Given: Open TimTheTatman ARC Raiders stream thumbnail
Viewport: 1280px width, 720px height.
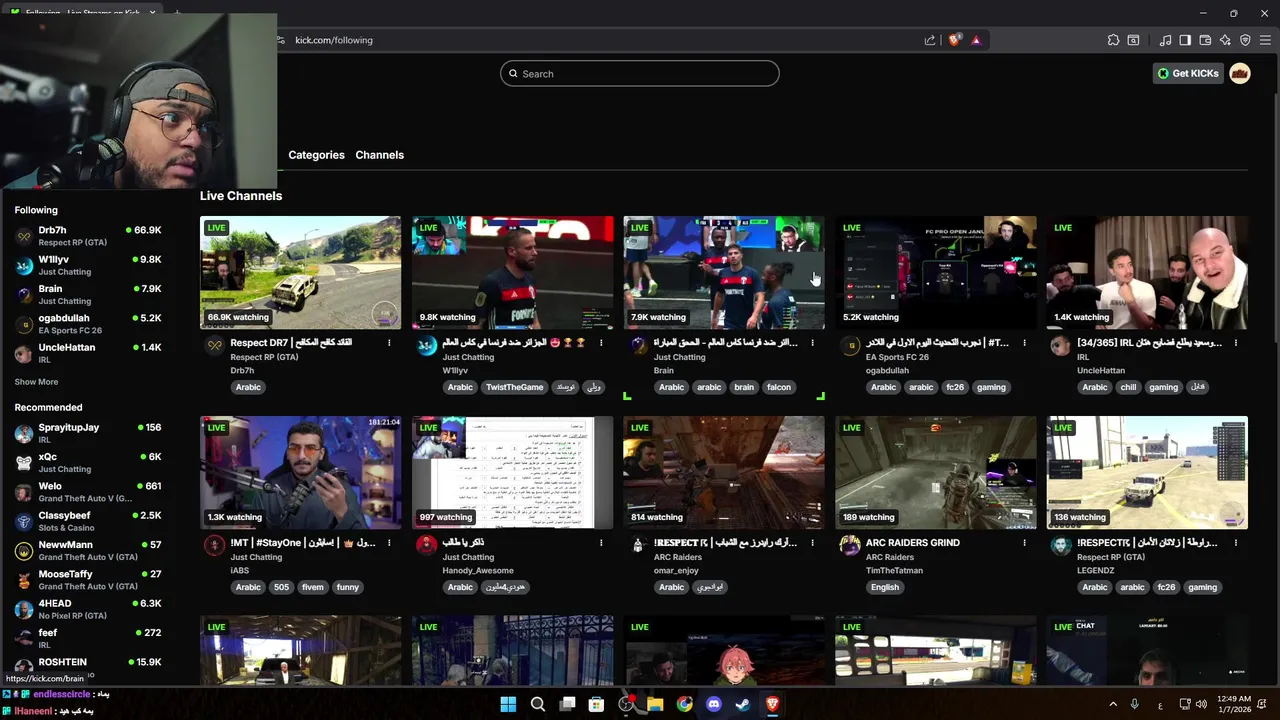Looking at the screenshot, I should [935, 472].
